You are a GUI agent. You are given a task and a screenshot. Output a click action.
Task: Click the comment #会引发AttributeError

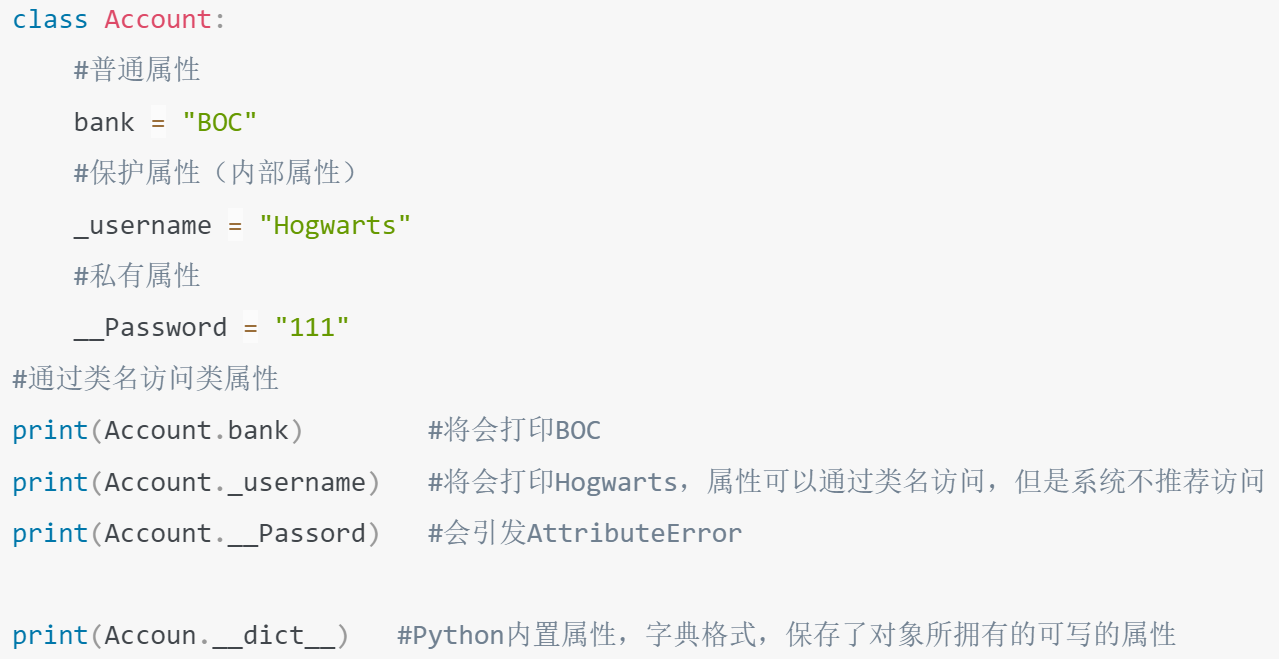pyautogui.click(x=585, y=534)
